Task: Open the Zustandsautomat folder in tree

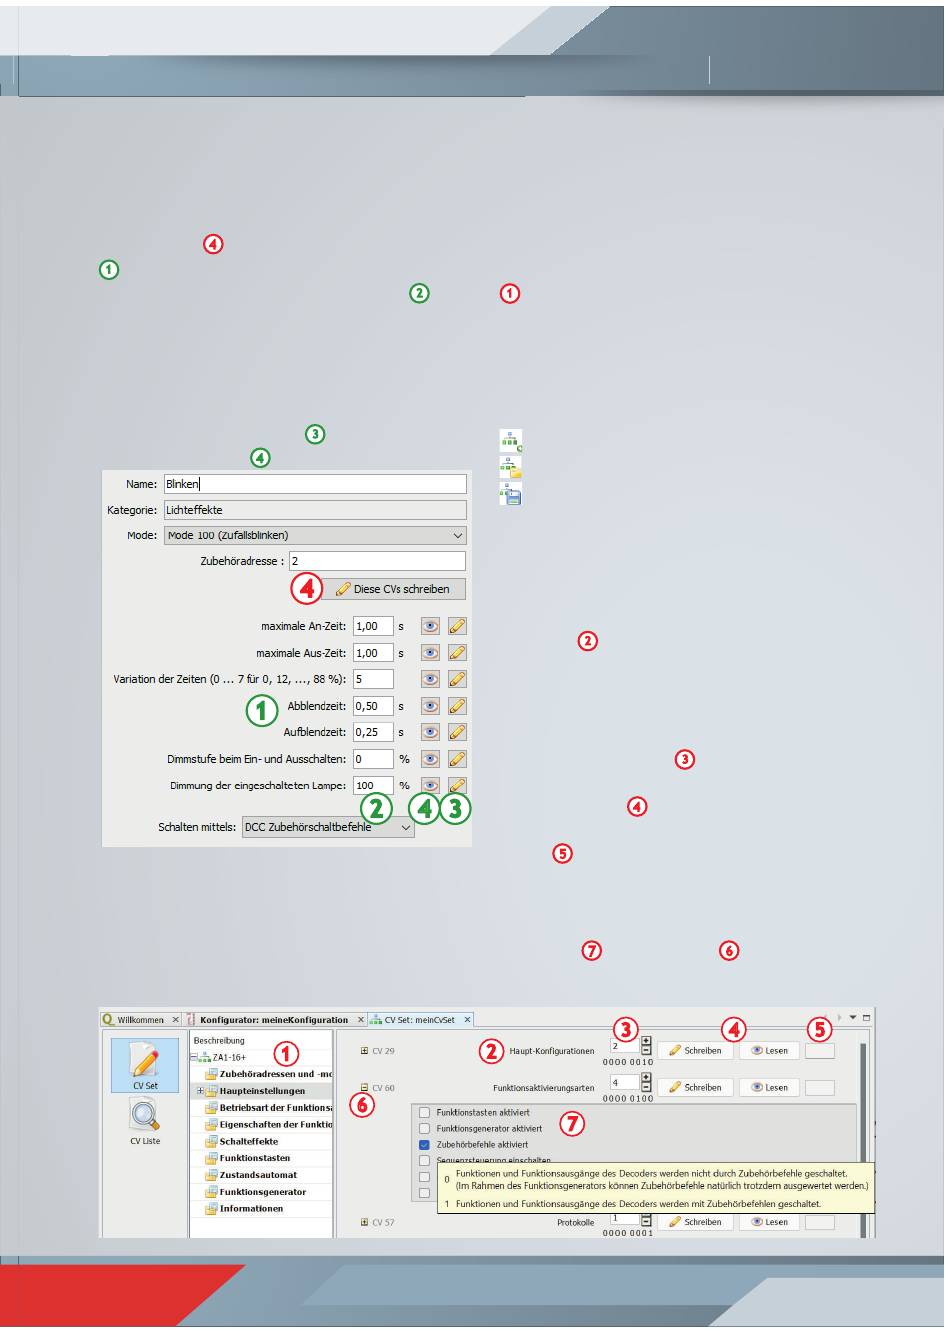Action: coord(251,1175)
